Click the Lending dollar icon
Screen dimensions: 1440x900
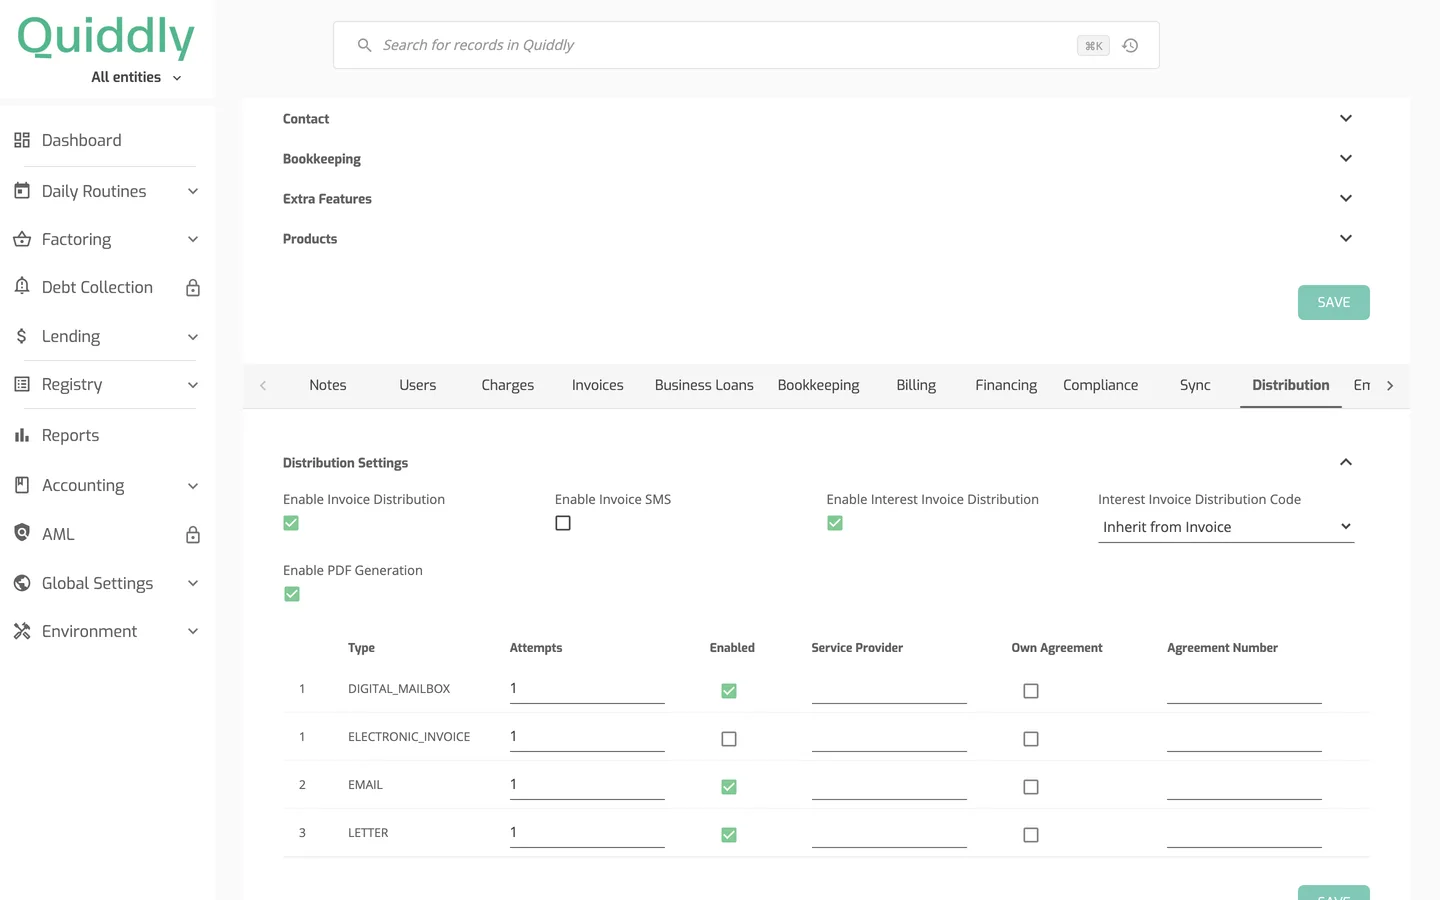click(x=22, y=336)
